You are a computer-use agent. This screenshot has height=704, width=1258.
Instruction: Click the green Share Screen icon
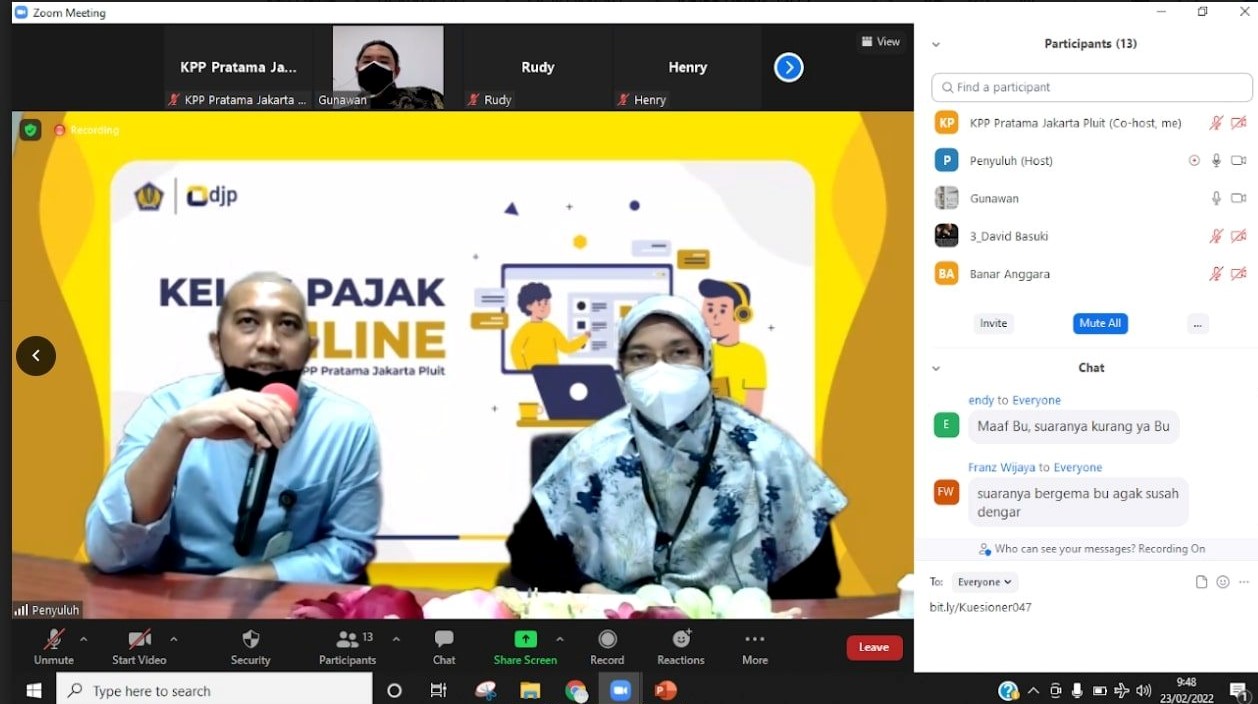[525, 640]
